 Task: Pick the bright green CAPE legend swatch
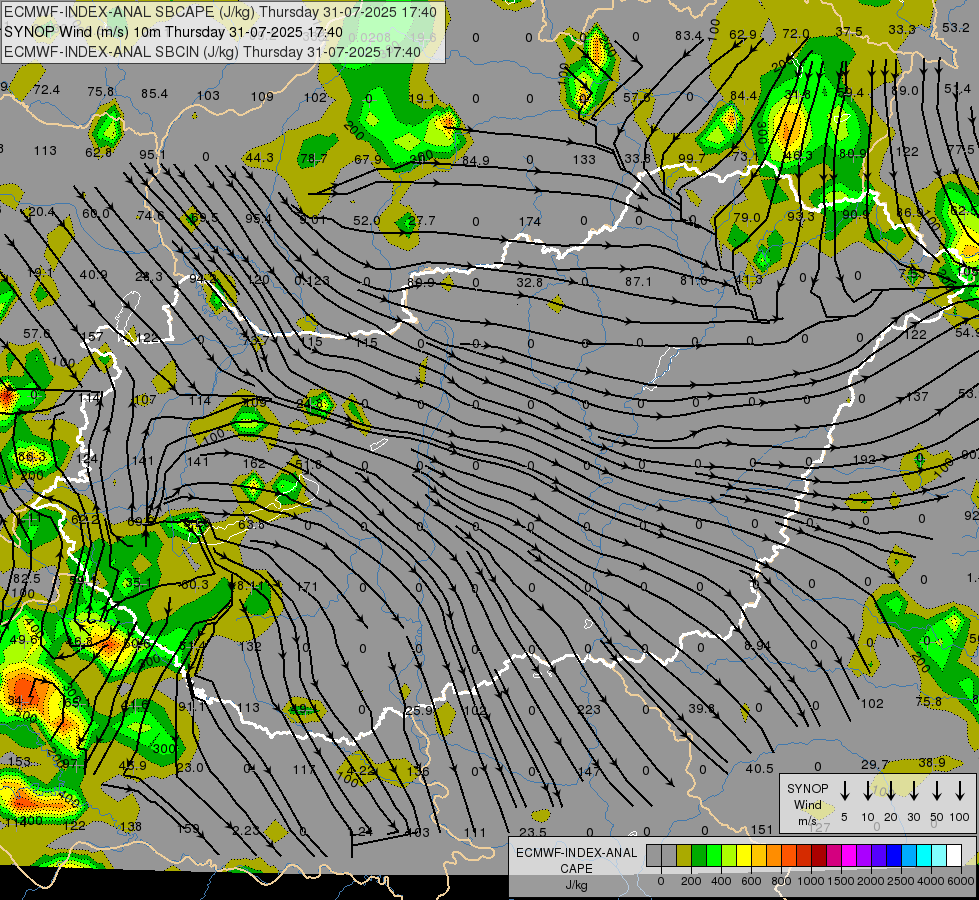[x=714, y=855]
